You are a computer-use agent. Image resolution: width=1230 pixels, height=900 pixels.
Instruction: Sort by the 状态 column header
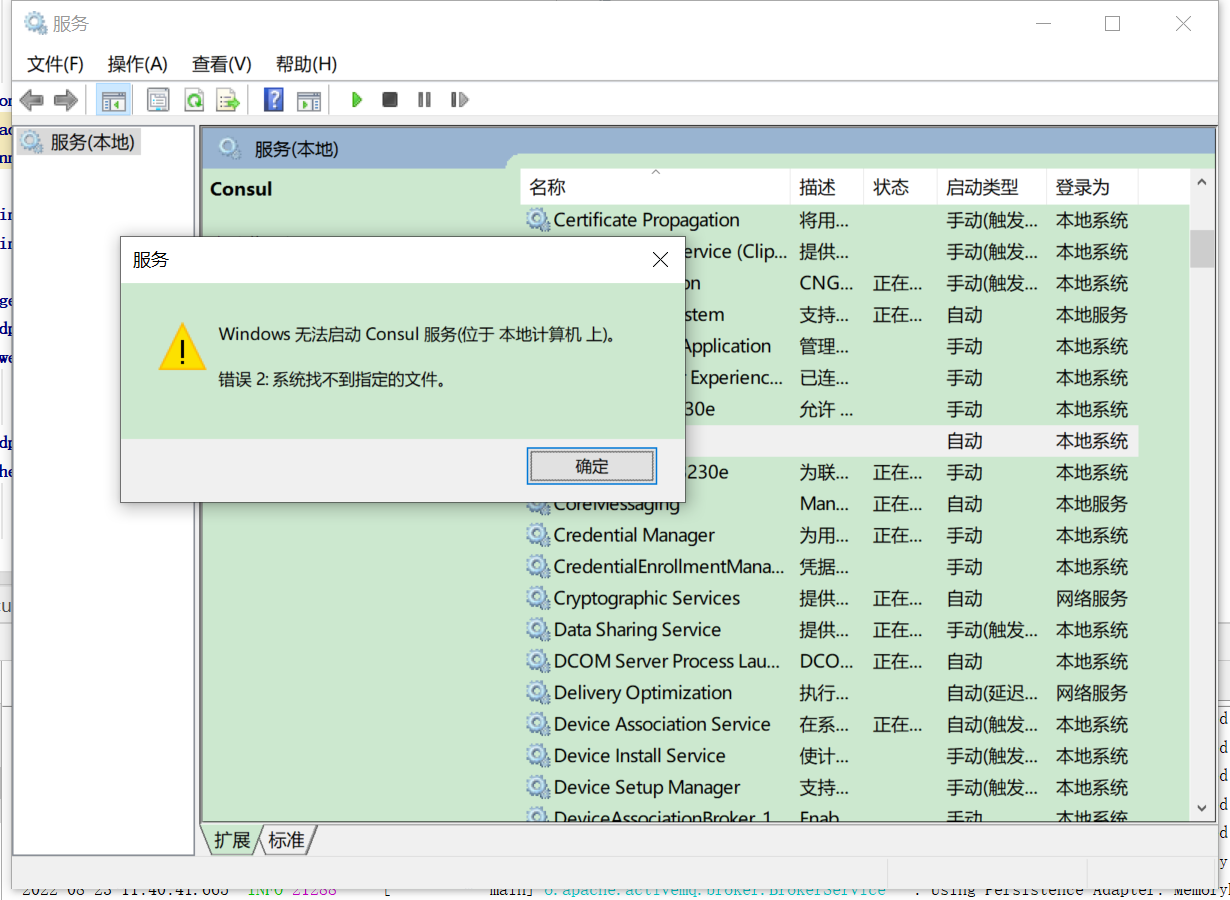(901, 187)
